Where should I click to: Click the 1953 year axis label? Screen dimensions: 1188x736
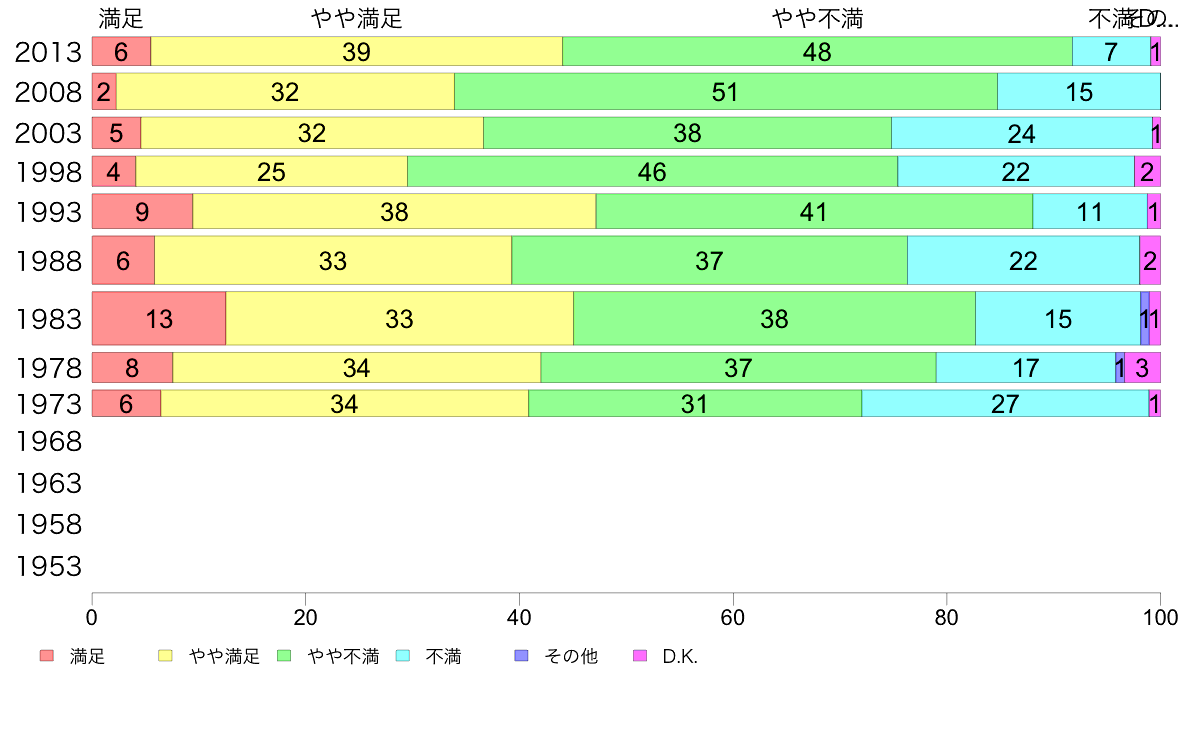coord(48,567)
